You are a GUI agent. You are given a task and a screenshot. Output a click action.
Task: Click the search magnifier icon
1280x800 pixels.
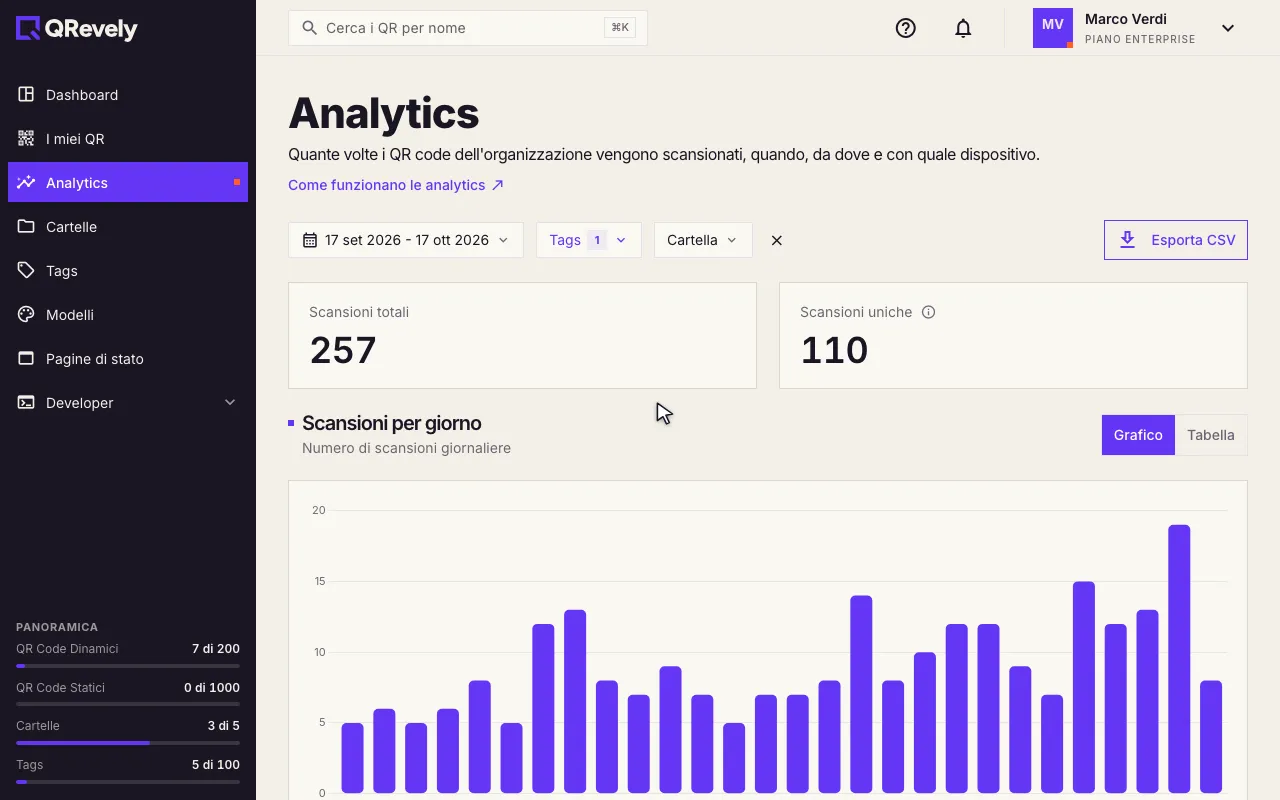(x=310, y=28)
